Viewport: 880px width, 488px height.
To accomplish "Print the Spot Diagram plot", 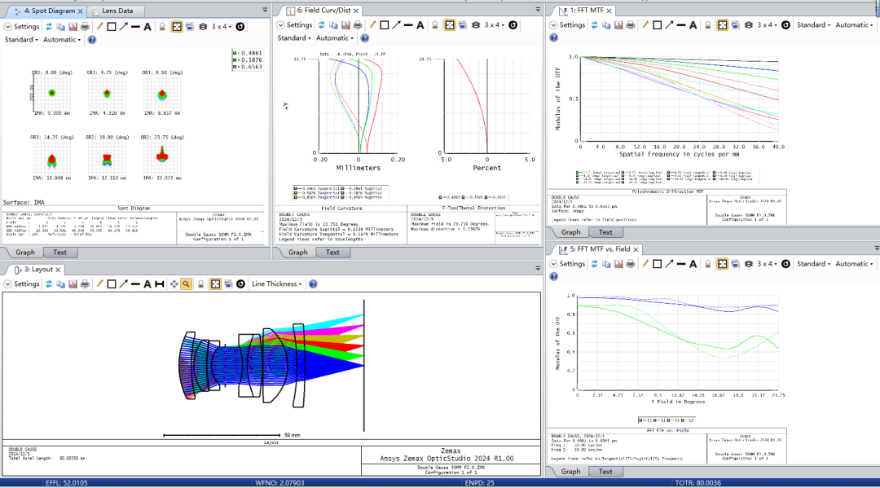I will tap(85, 24).
